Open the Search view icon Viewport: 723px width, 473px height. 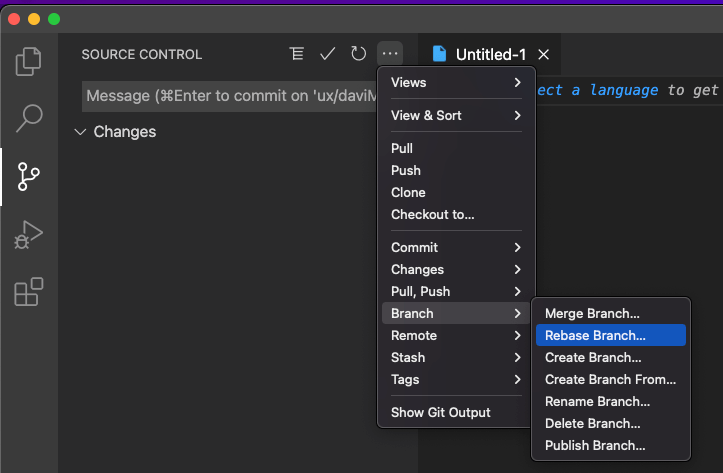(x=29, y=119)
